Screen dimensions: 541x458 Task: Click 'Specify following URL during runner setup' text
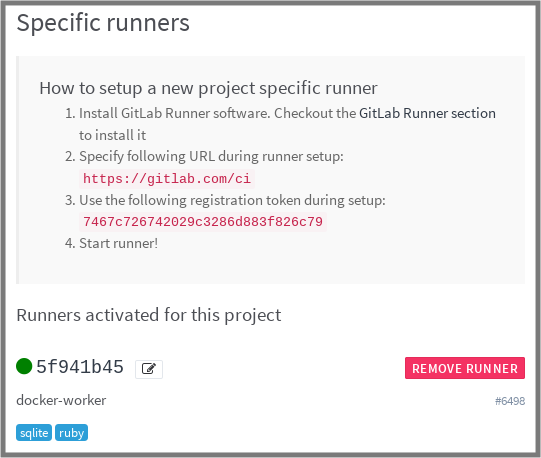point(211,156)
